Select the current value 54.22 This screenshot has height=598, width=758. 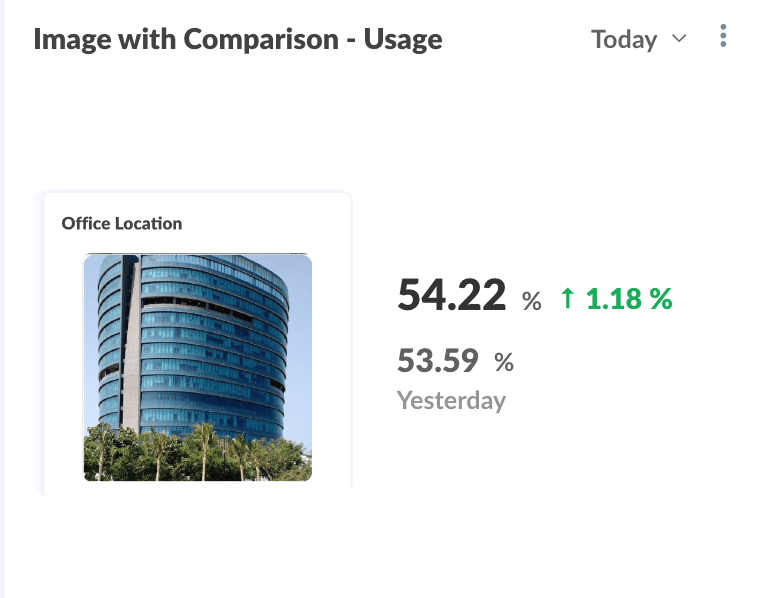(452, 294)
